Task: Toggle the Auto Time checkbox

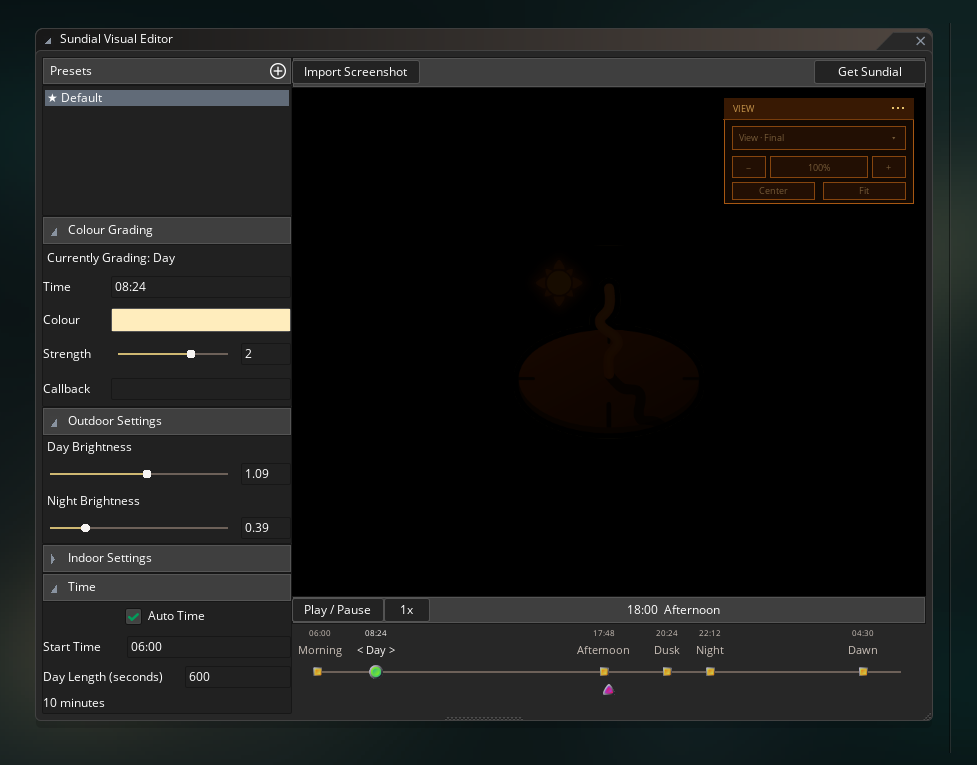Action: tap(133, 616)
